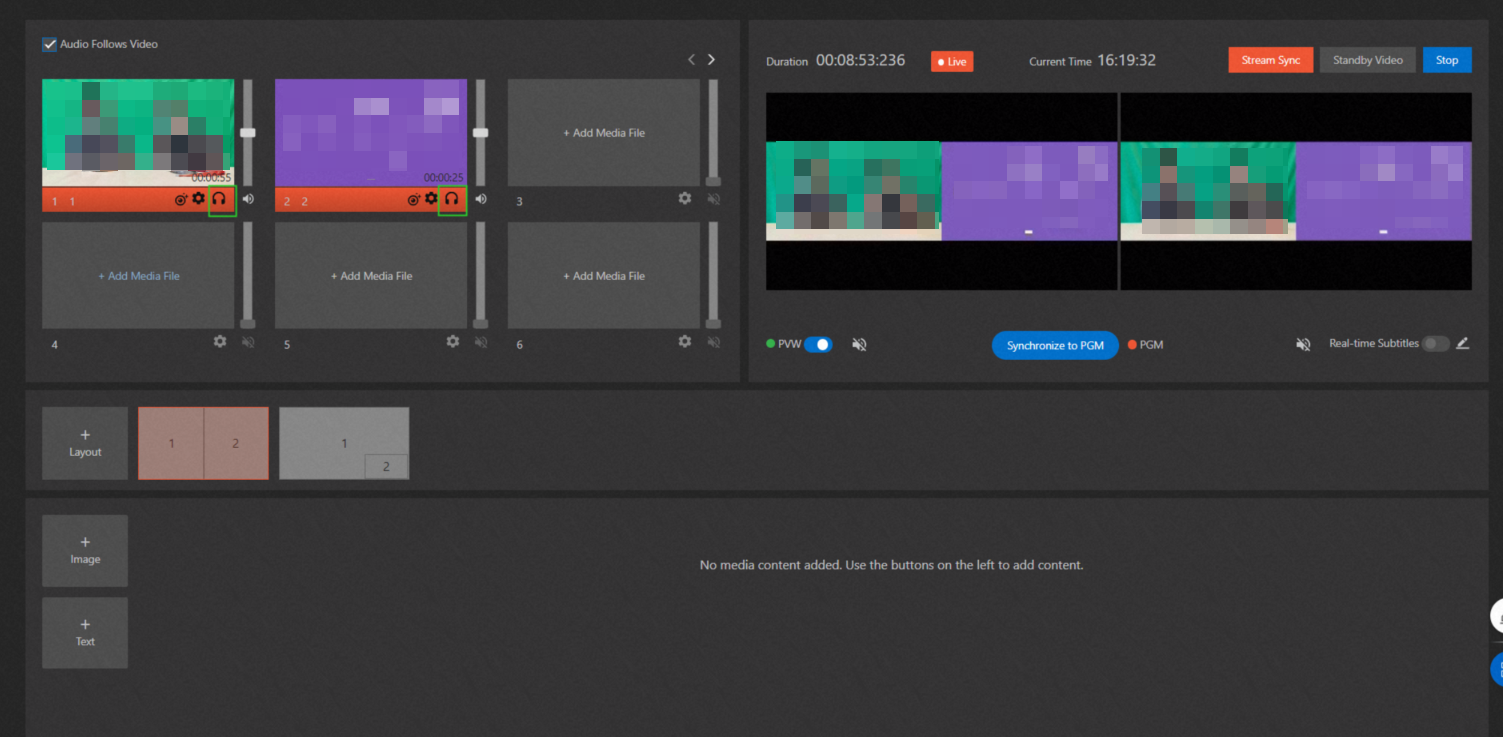Open the settings gear for source 1
Image resolution: width=1503 pixels, height=737 pixels.
[x=198, y=199]
